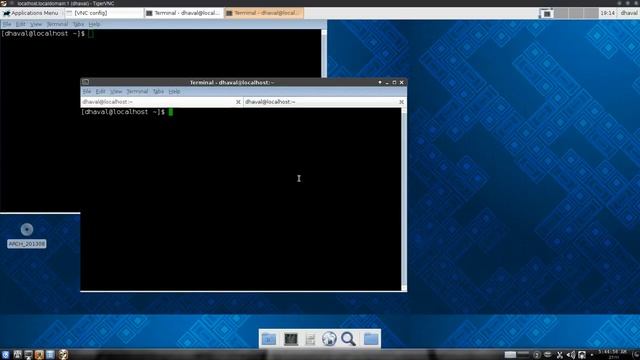Switch to third workspace in pager
This screenshot has height=360, width=640.
pos(576,13)
